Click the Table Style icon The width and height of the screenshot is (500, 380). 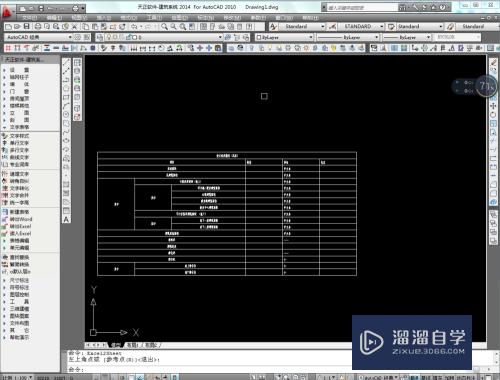391,26
